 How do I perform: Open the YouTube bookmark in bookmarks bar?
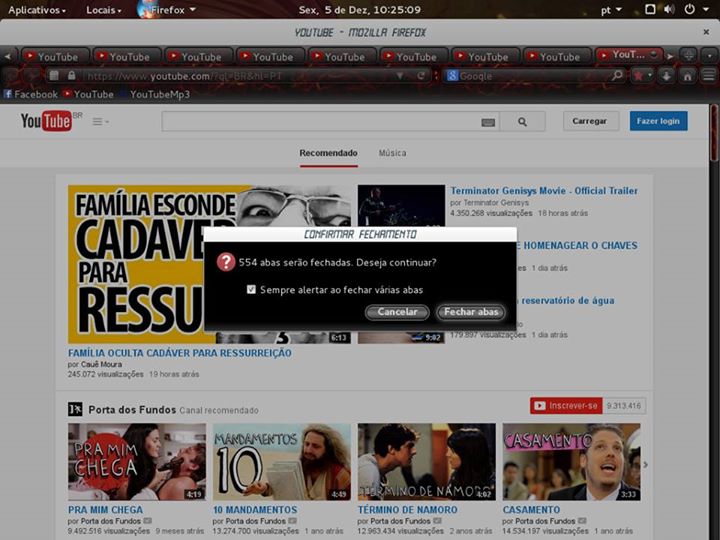click(88, 94)
